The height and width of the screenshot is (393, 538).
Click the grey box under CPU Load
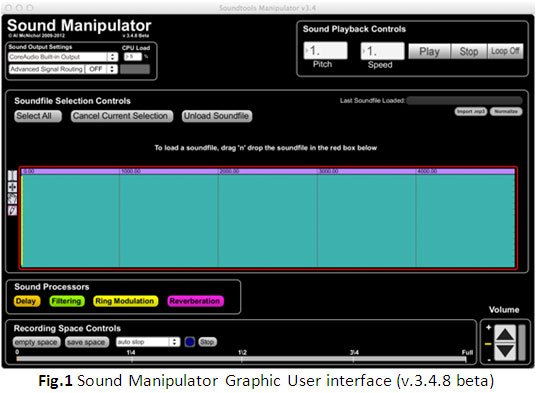135,69
